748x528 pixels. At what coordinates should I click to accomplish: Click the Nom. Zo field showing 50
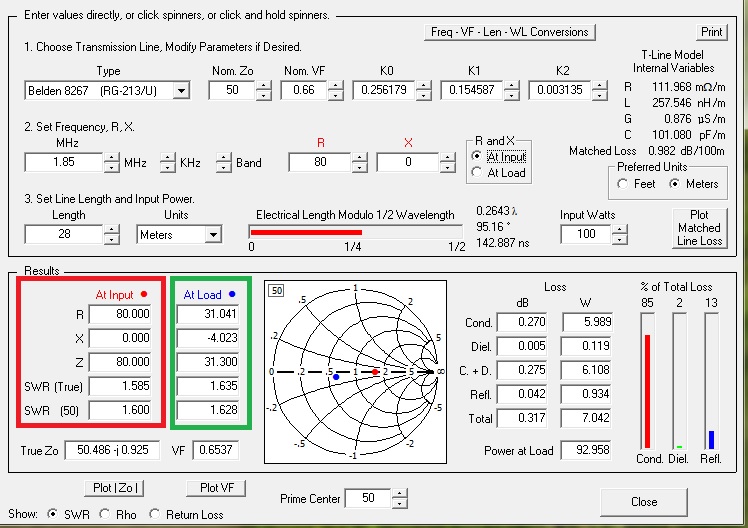pyautogui.click(x=232, y=90)
